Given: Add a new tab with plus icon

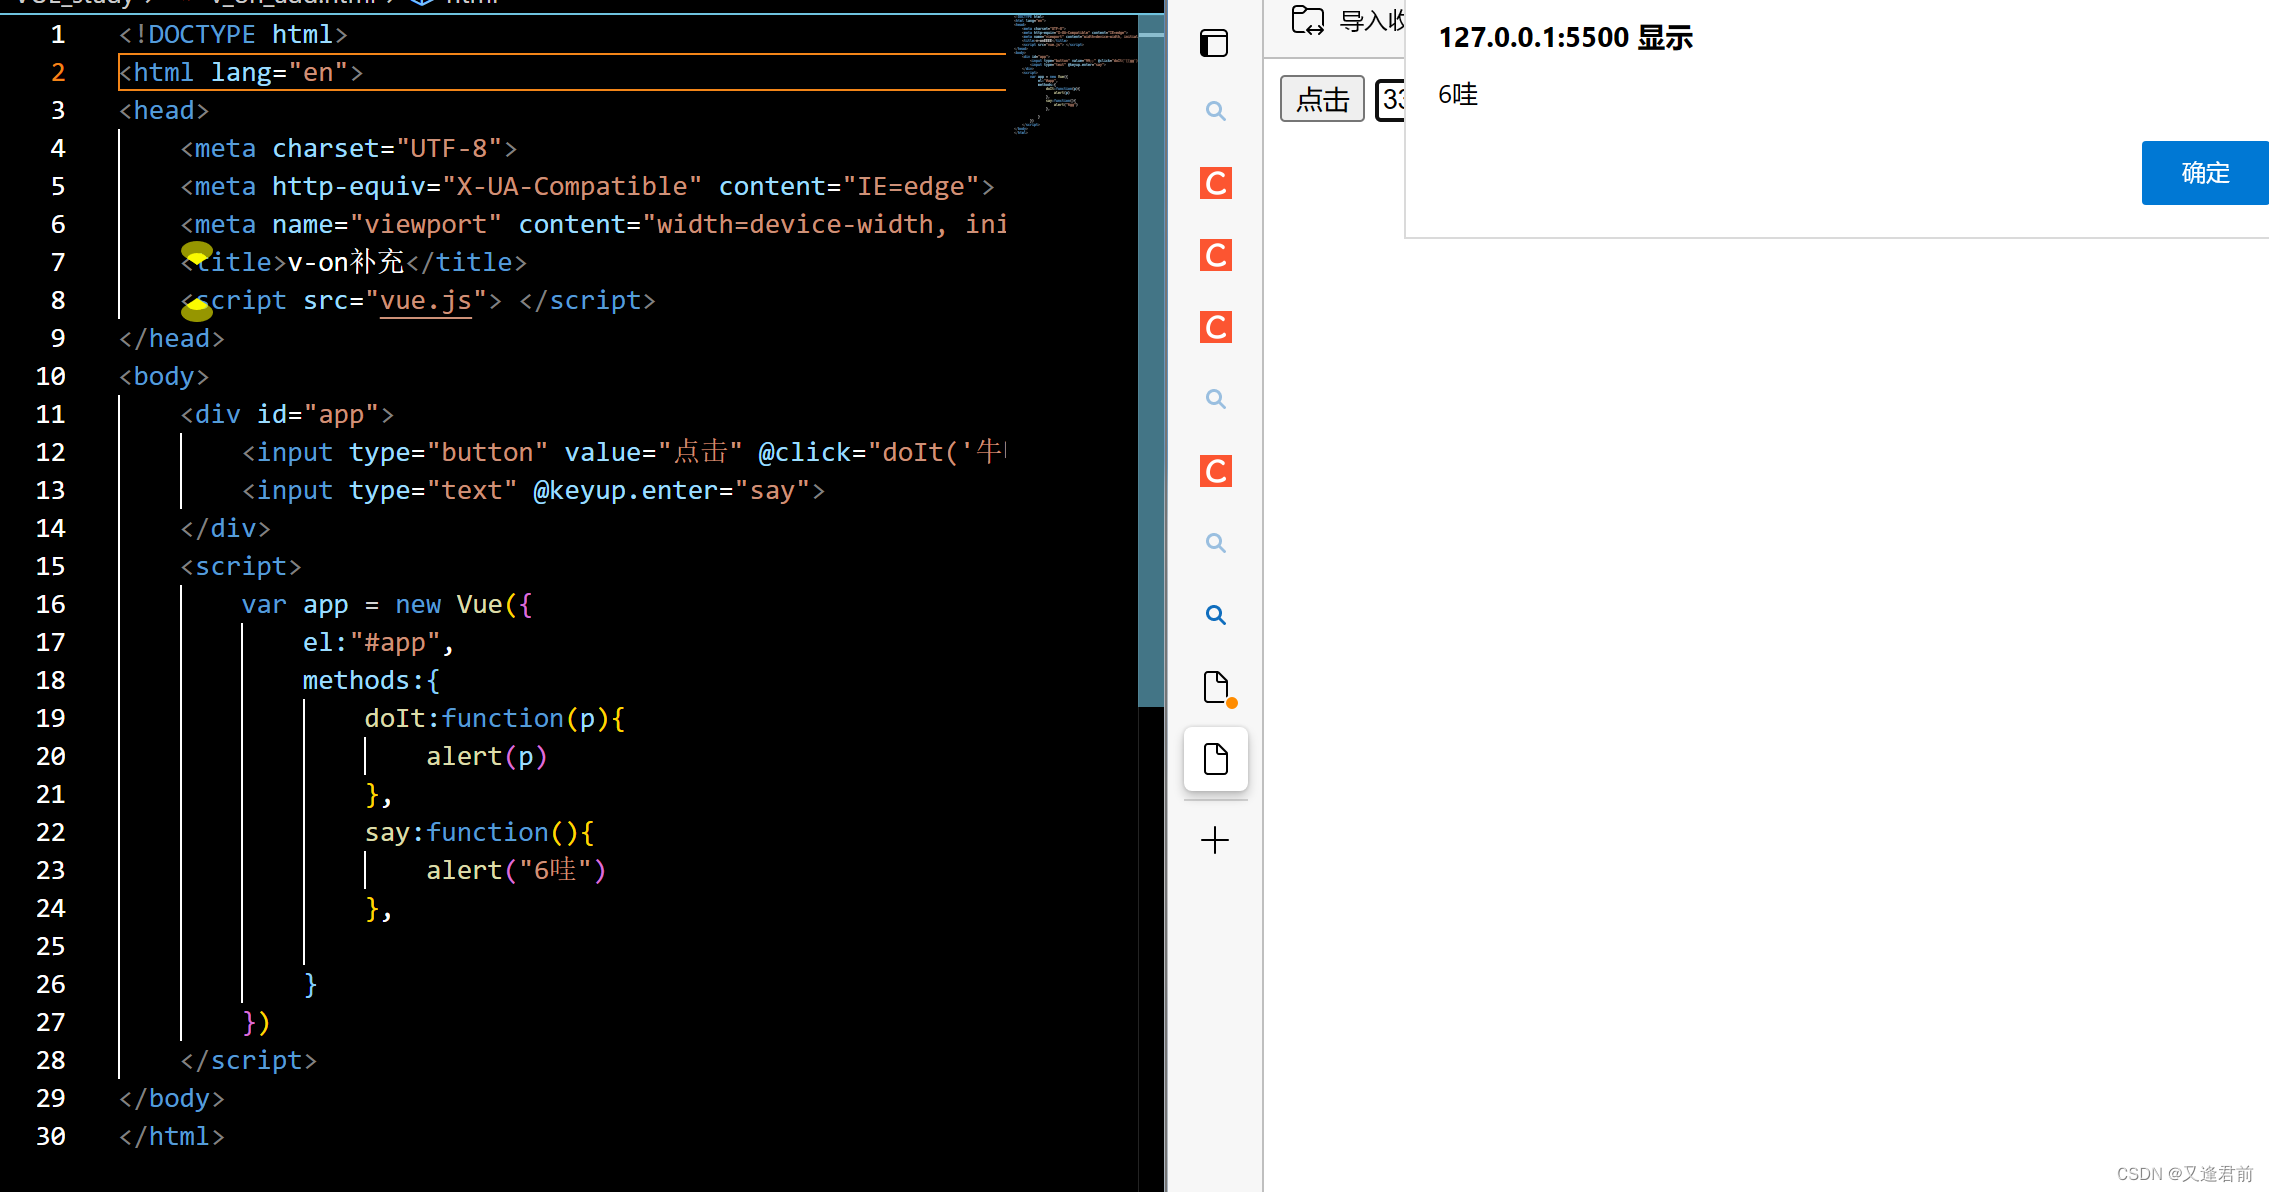Looking at the screenshot, I should click(1215, 840).
